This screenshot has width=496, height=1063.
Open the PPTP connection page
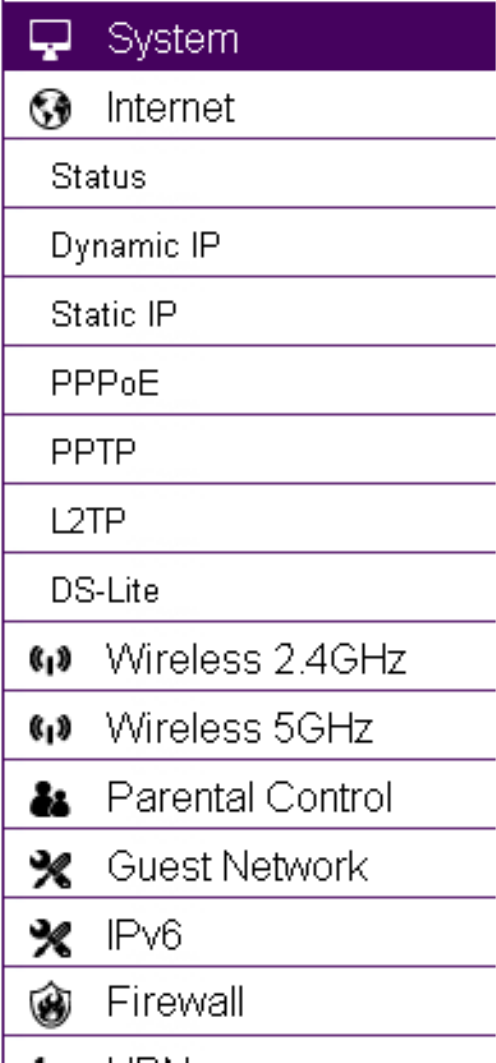tap(249, 452)
